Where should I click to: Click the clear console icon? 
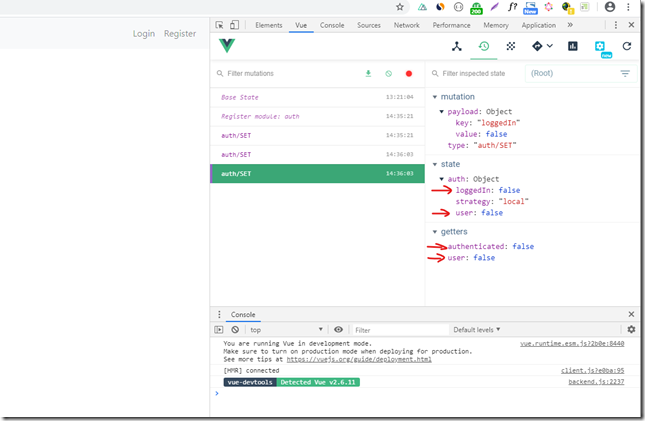(x=235, y=330)
